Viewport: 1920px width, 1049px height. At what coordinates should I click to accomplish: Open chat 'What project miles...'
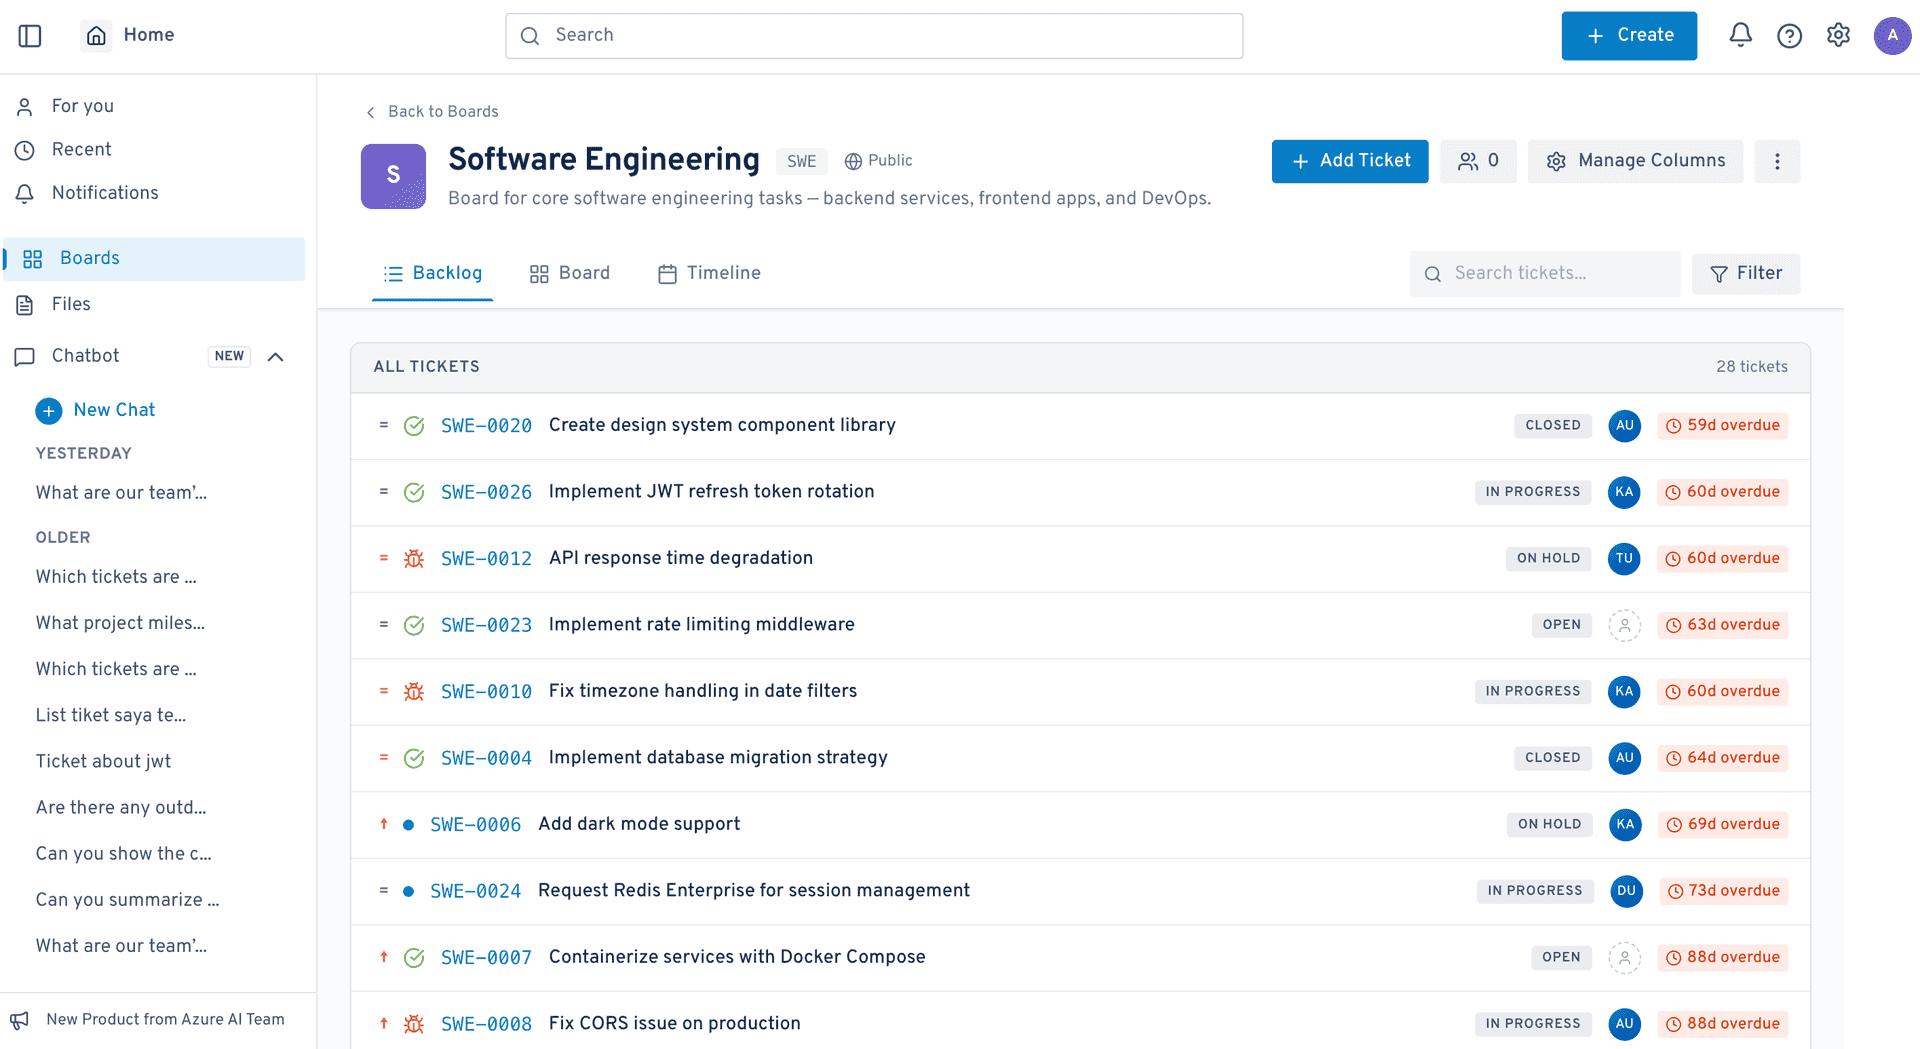pos(120,623)
